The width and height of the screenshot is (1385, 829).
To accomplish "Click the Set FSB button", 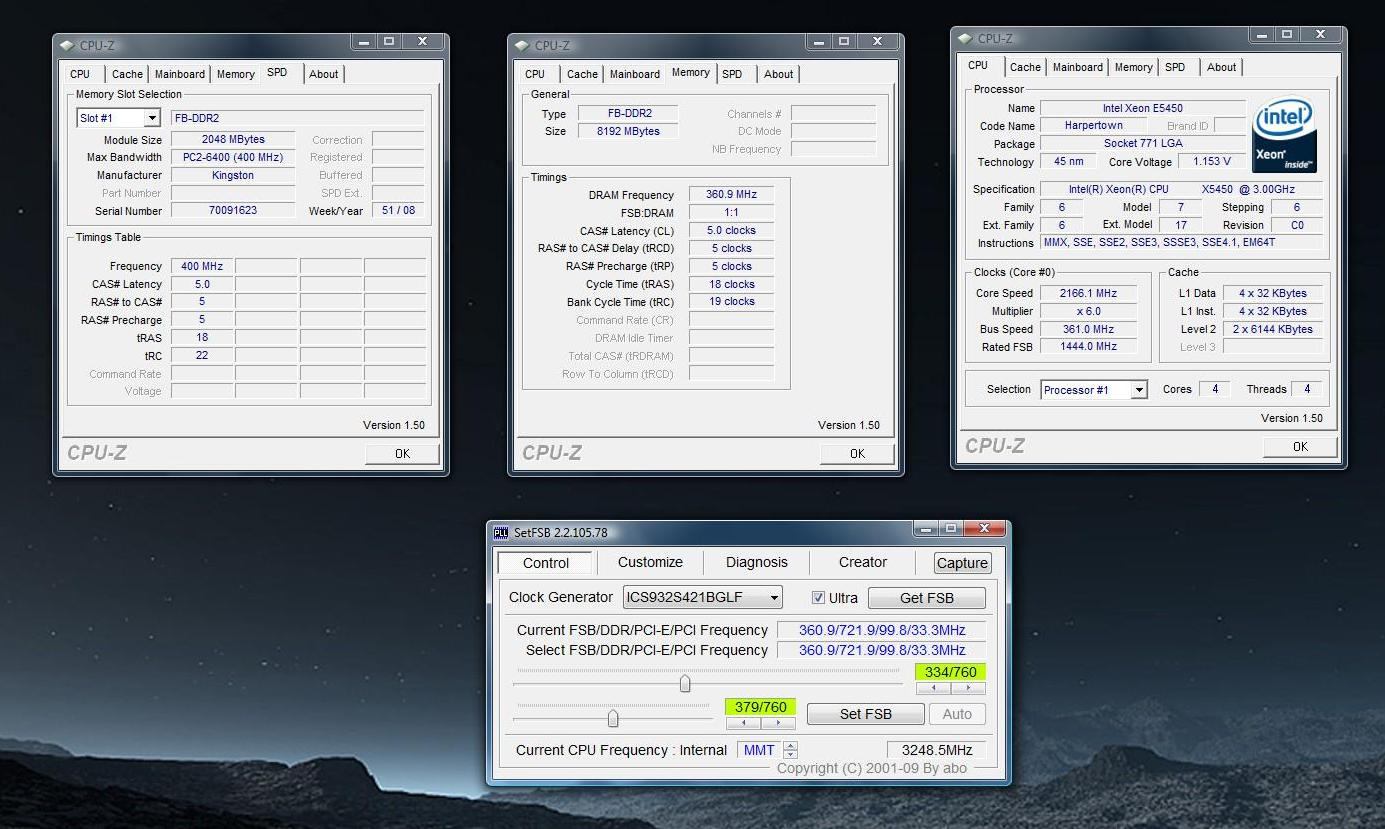I will click(865, 714).
